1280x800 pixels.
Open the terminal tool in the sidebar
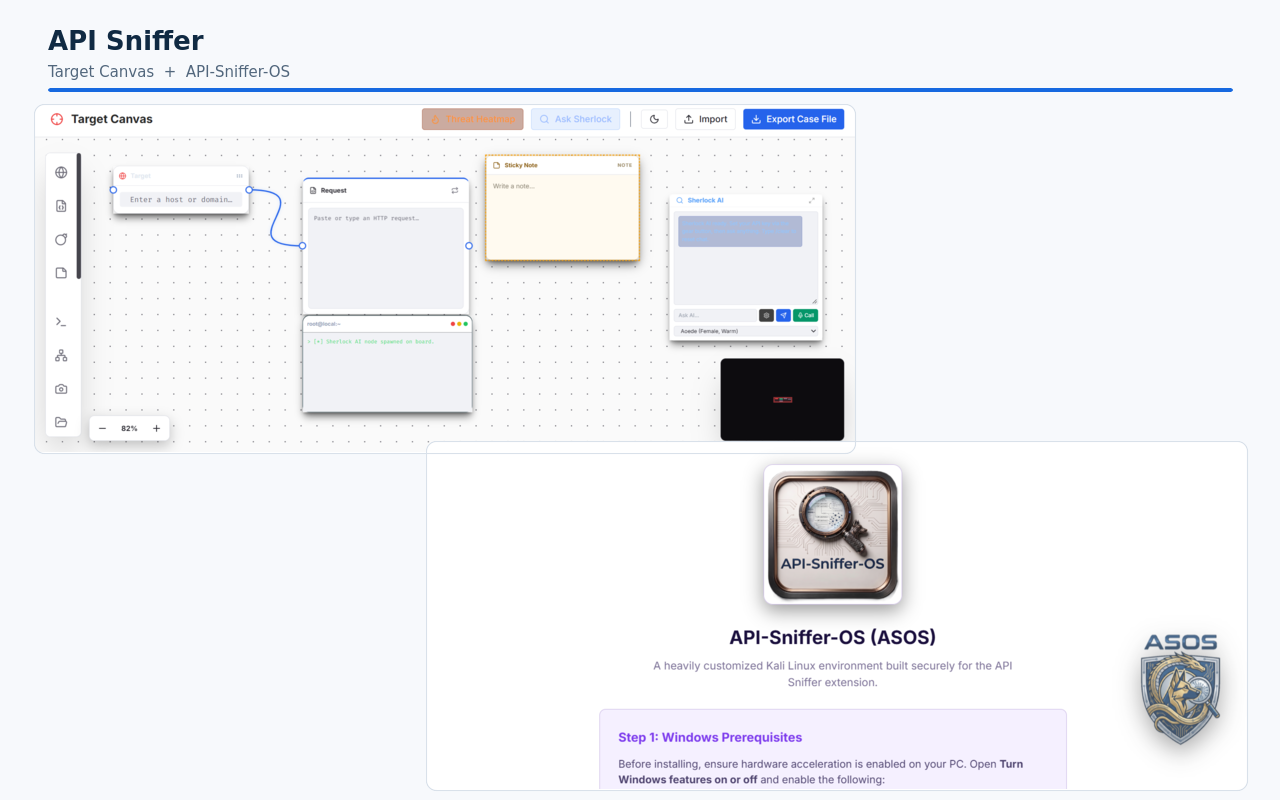click(61, 321)
